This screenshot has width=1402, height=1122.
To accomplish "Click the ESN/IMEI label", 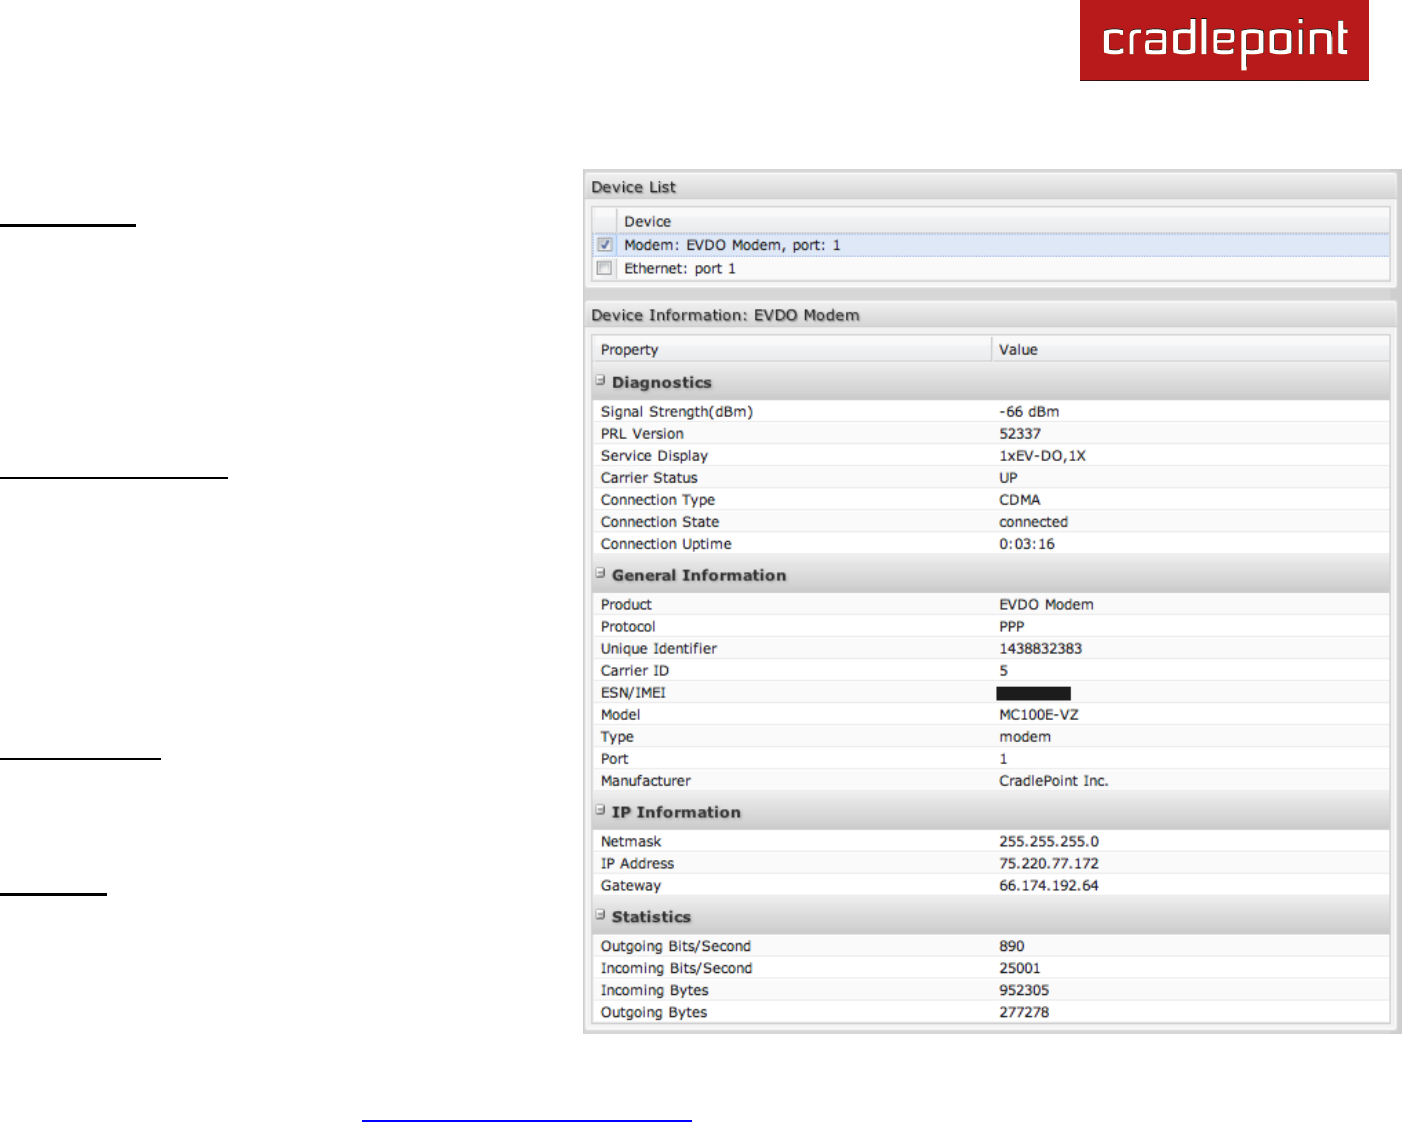I will click(x=633, y=692).
